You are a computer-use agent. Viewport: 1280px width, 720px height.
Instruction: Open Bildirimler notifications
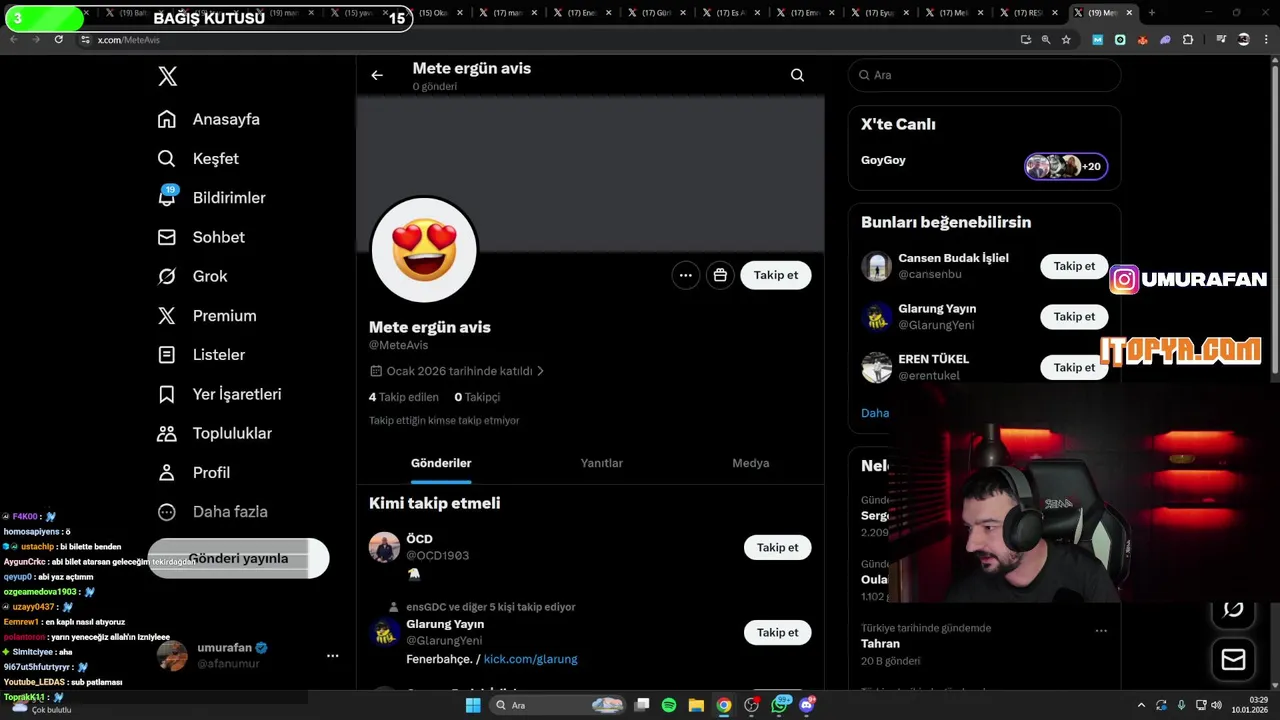211,197
